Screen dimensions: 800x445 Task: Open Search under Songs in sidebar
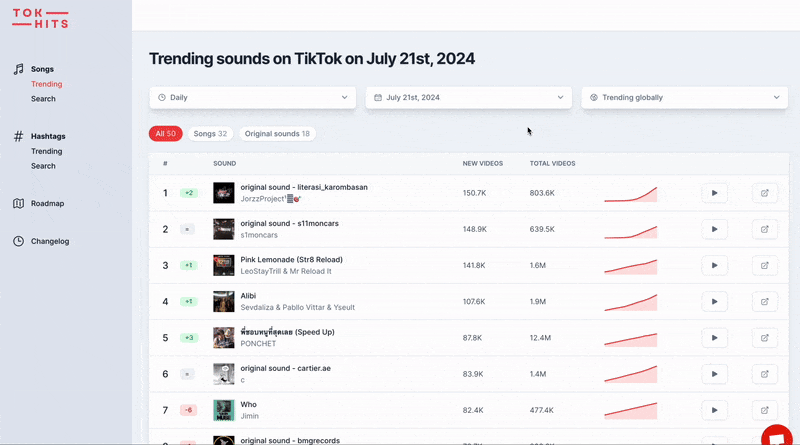pos(43,99)
